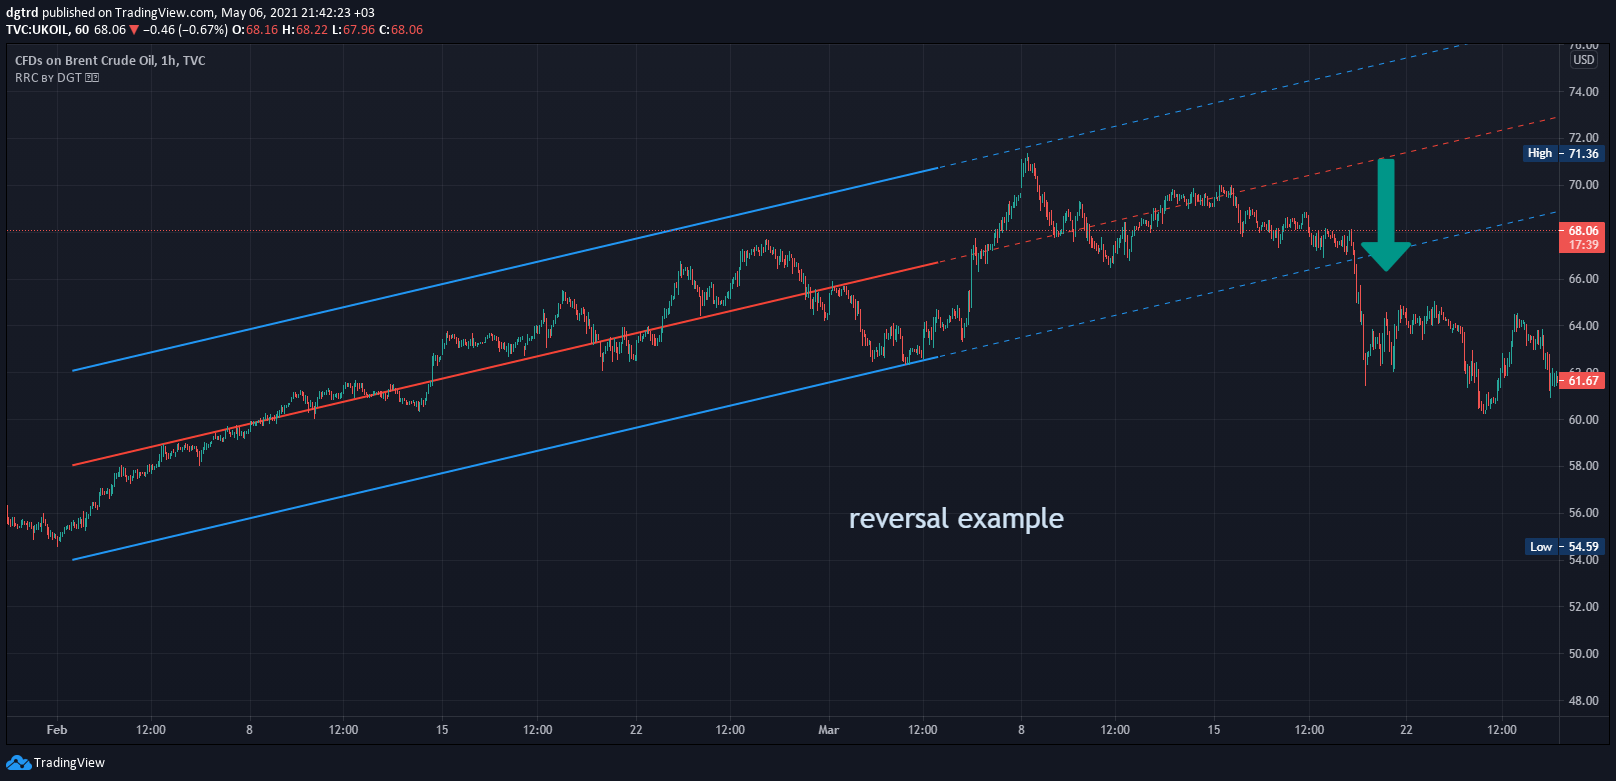Select the solid upper blue channel line
This screenshot has width=1616, height=781.
505,269
